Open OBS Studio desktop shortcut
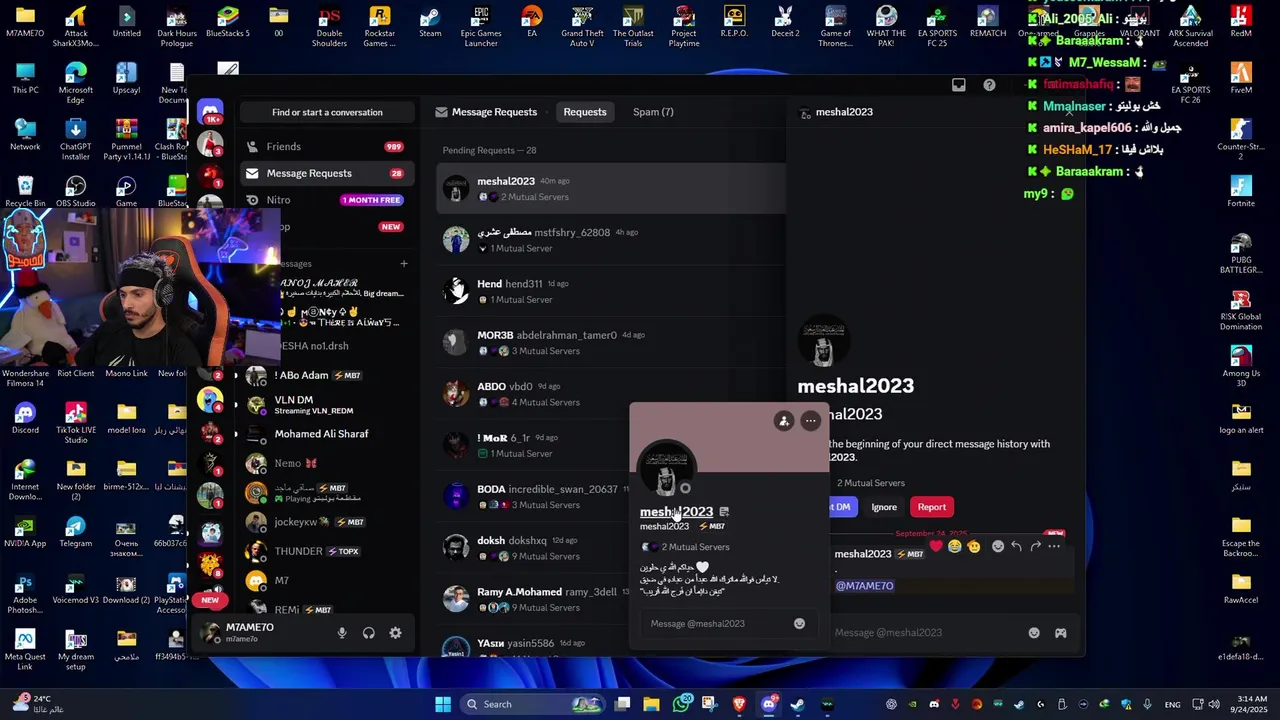 tap(76, 192)
